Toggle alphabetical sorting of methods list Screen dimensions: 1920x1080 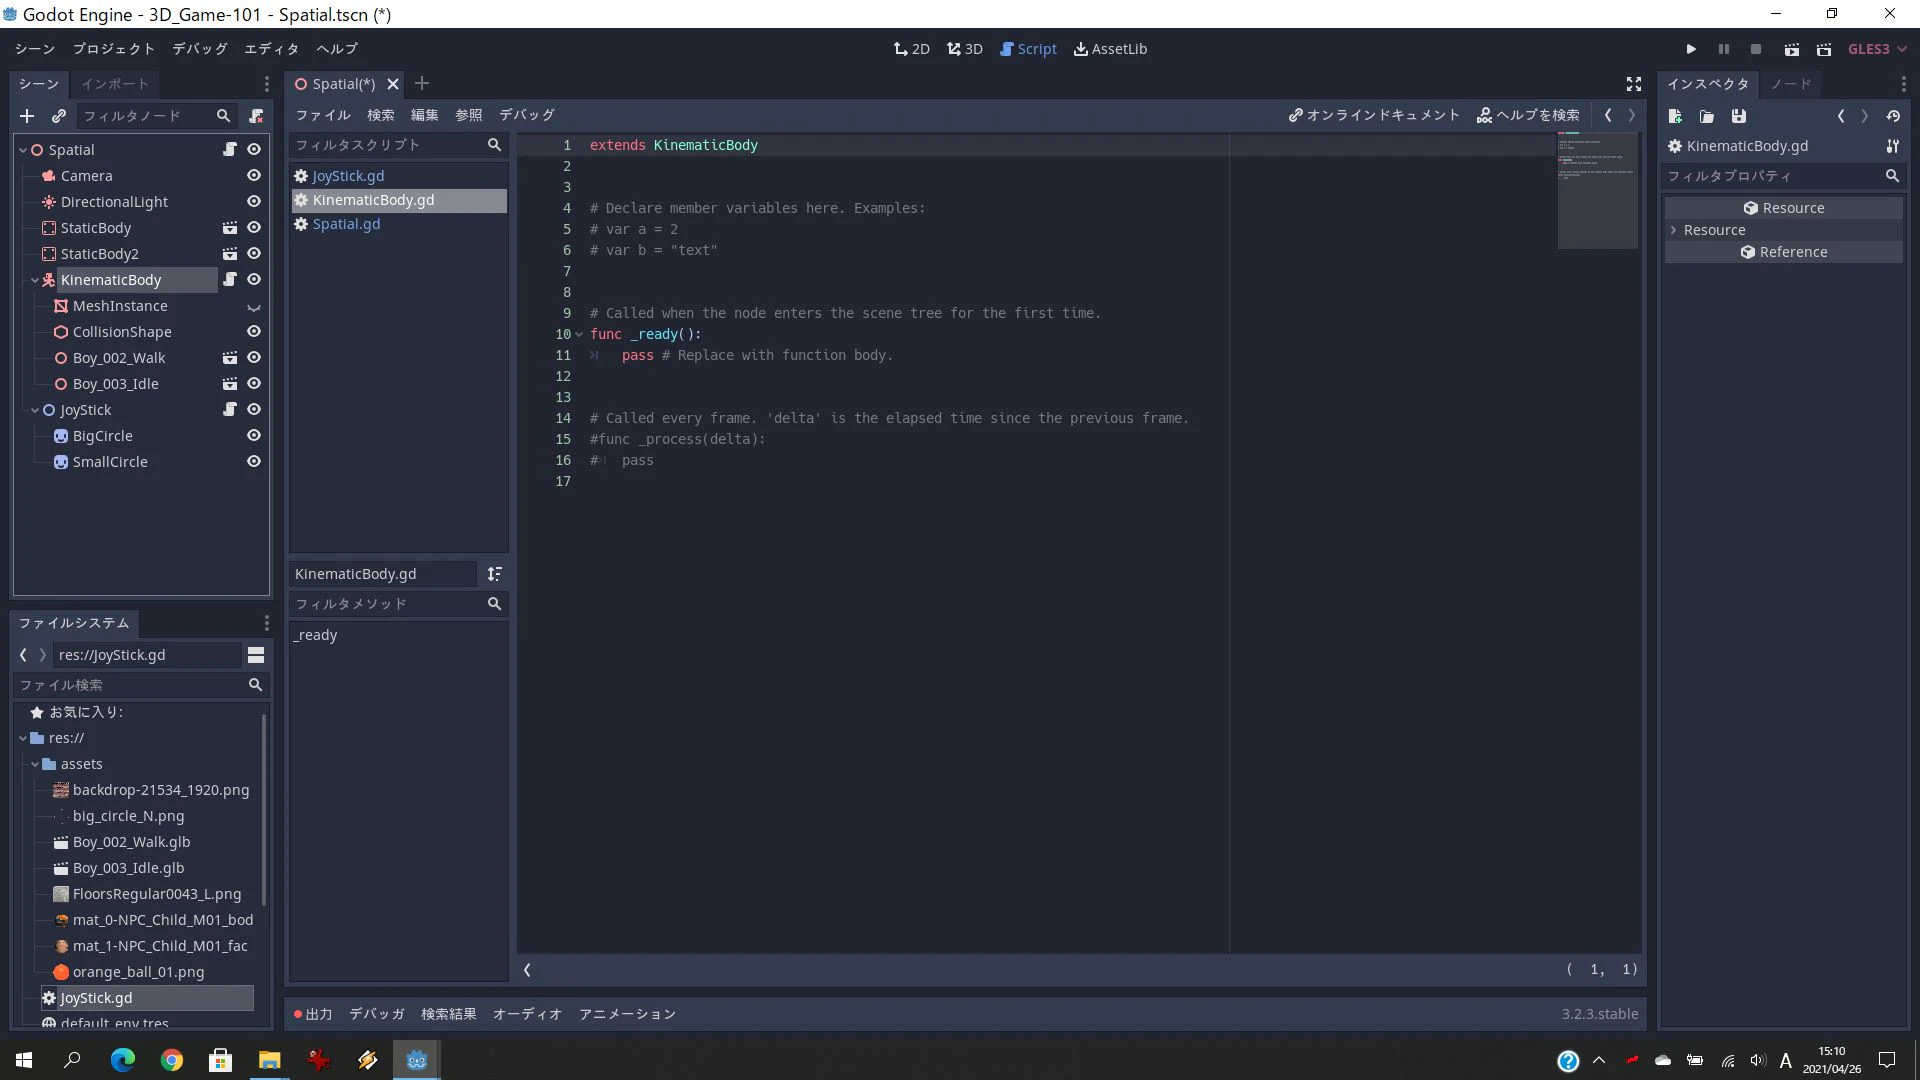pos(494,574)
